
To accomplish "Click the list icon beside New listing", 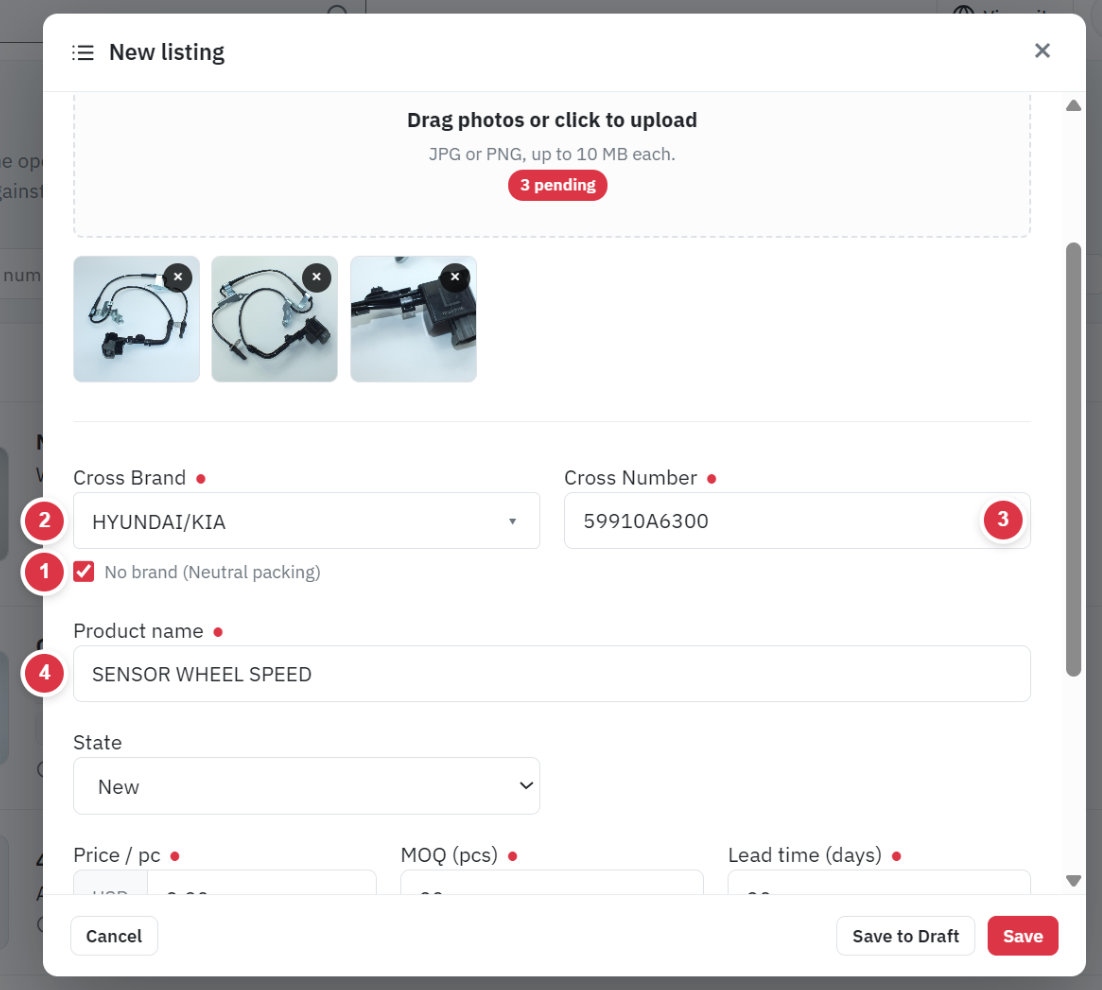I will (83, 53).
